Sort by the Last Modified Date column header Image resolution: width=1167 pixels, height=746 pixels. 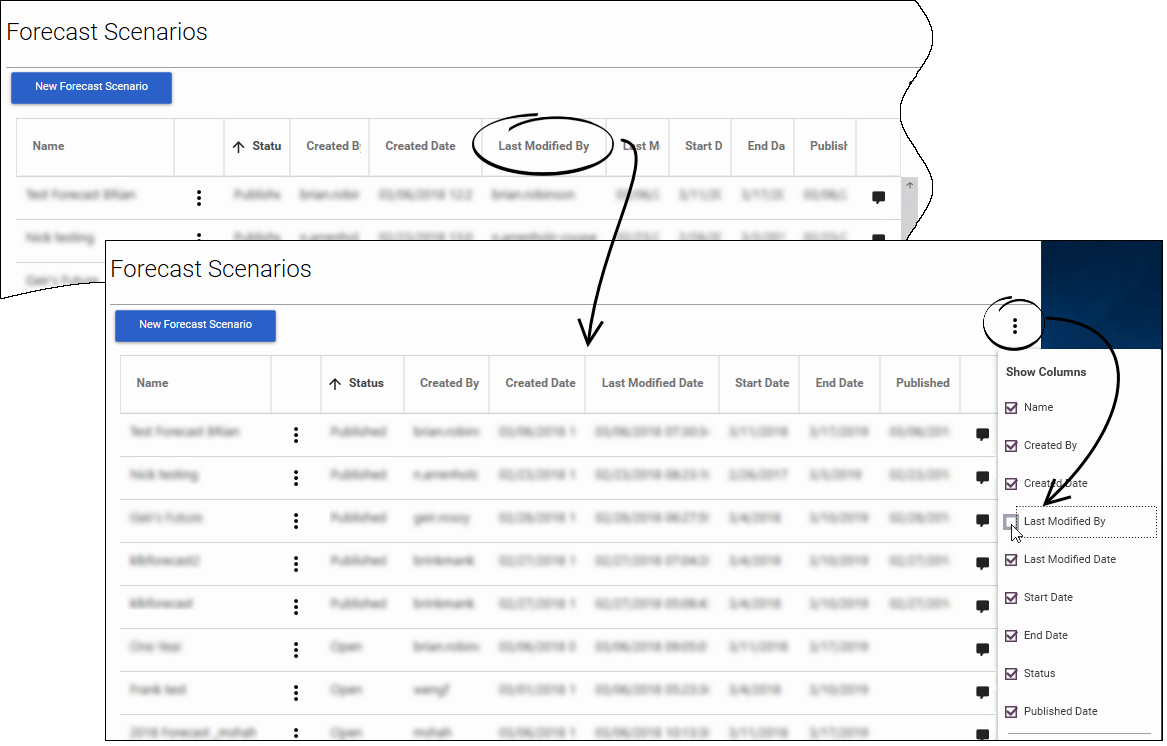pyautogui.click(x=652, y=383)
